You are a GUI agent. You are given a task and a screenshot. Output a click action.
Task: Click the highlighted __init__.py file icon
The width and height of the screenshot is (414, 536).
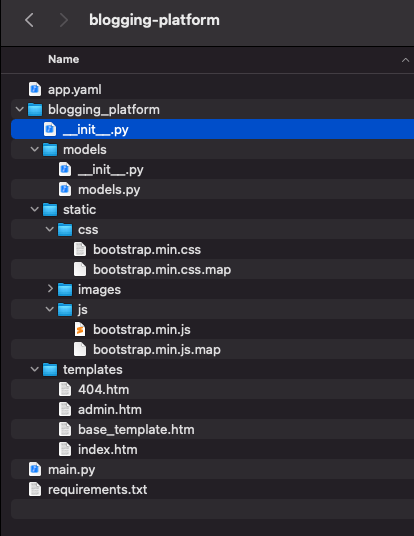tap(50, 130)
